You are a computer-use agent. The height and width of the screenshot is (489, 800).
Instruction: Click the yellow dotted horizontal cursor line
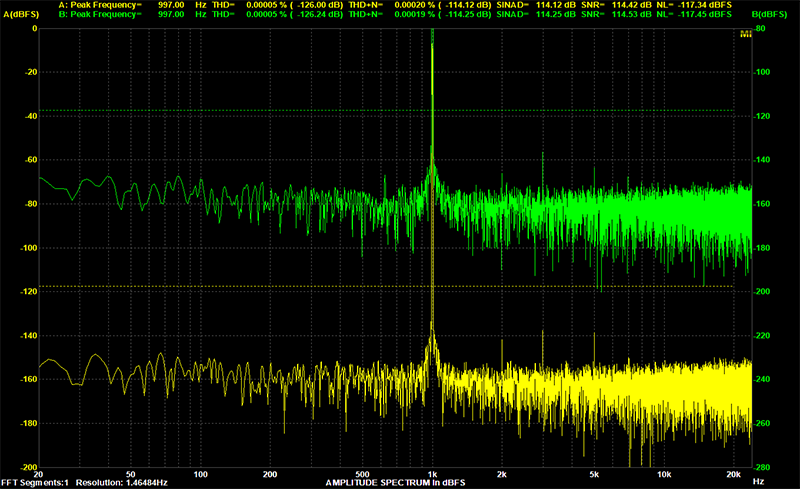coord(386,286)
